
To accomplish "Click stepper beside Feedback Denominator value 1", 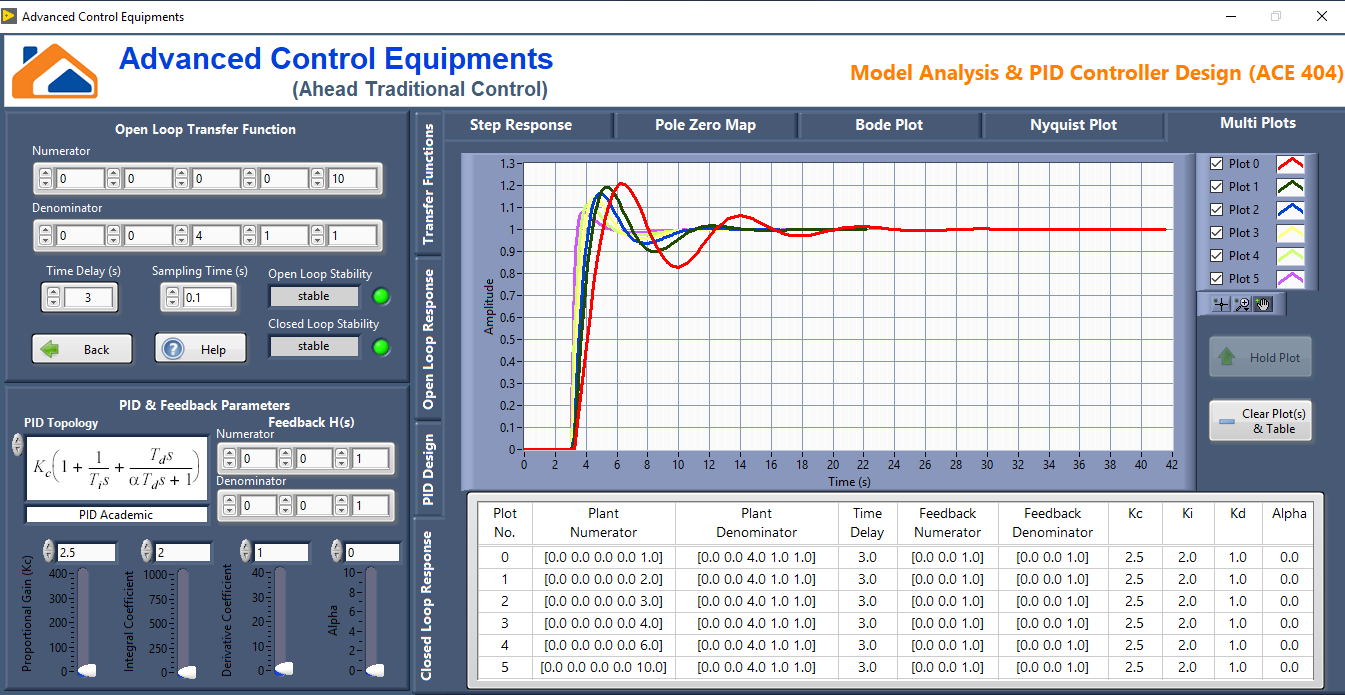I will coord(342,506).
